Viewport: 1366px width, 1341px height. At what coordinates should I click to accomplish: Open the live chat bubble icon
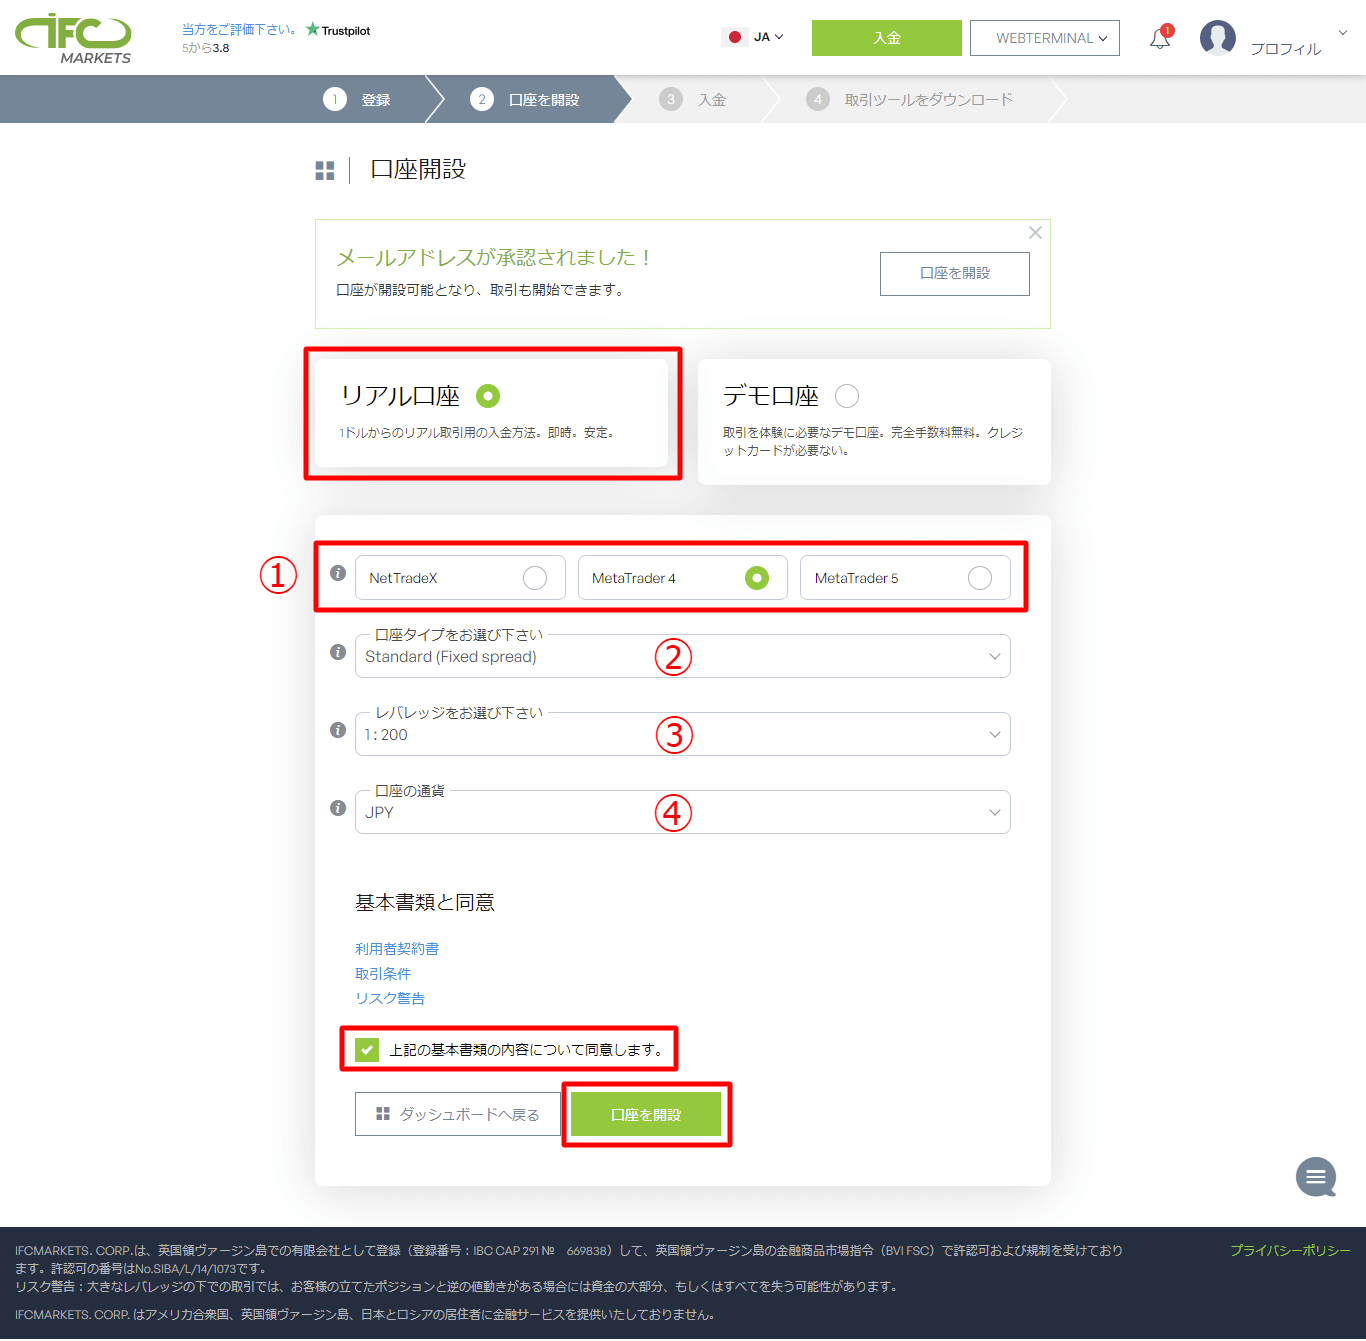1315,1177
